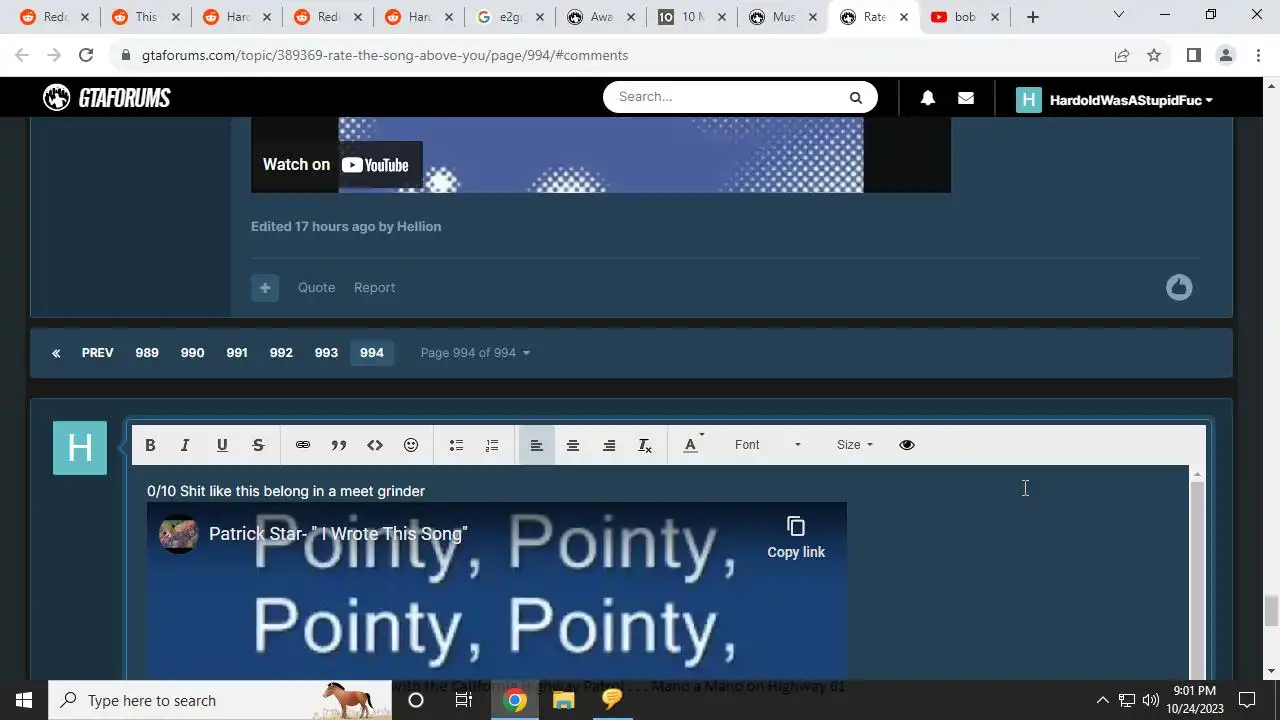1280x720 pixels.
Task: Go to page 989
Action: pos(147,353)
